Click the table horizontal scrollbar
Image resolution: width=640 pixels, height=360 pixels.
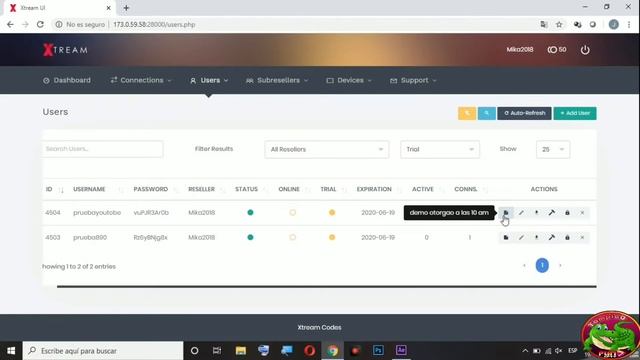(327, 287)
